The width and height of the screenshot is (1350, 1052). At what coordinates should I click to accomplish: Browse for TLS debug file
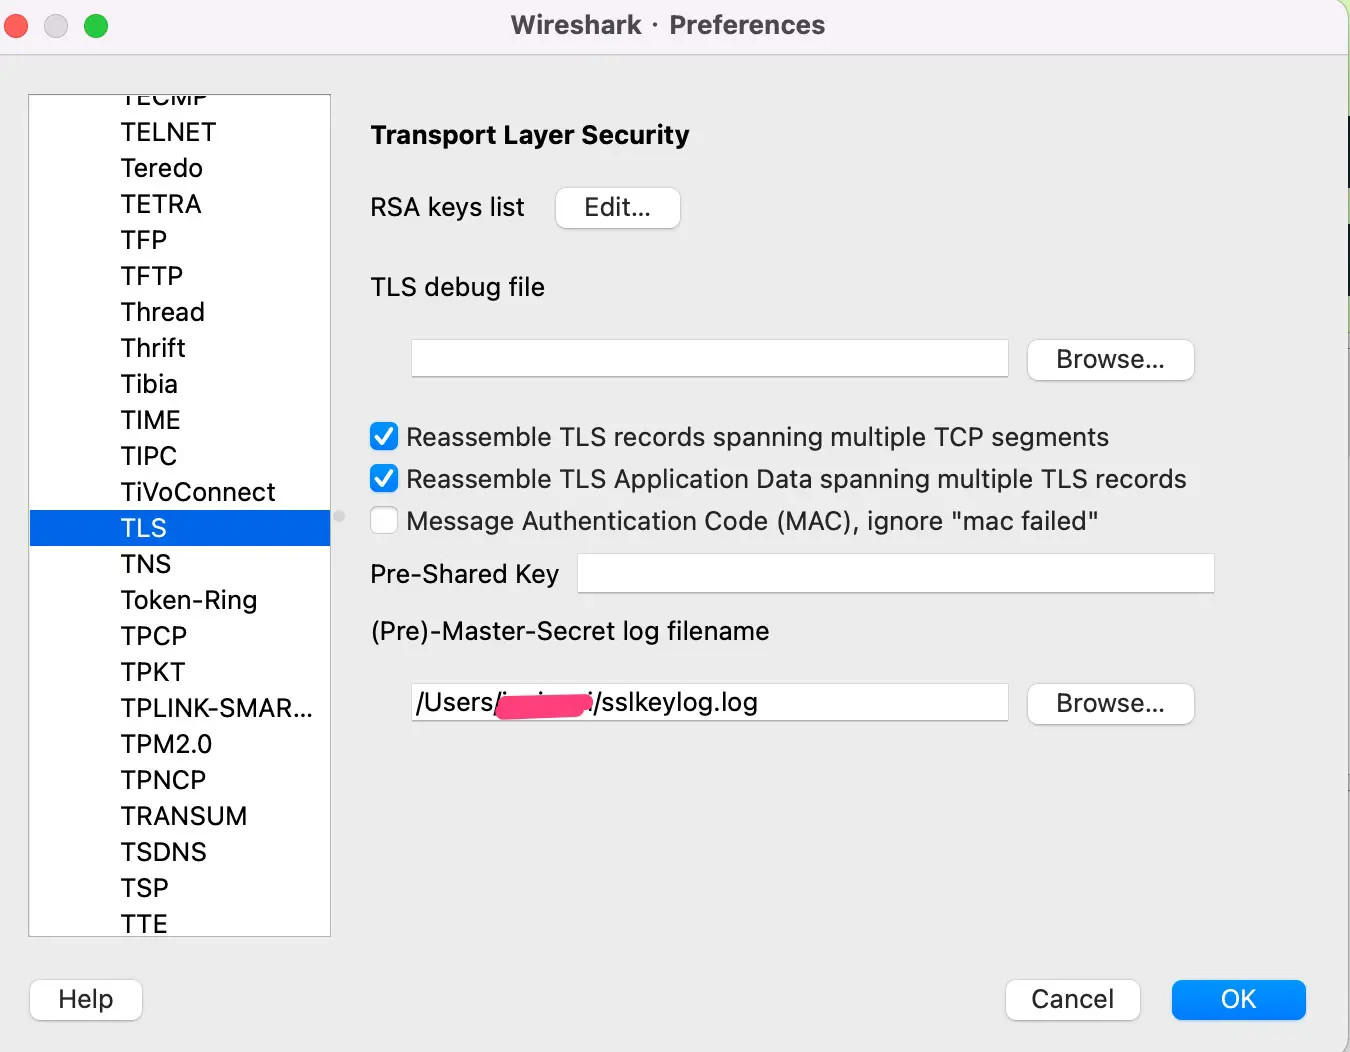pos(1110,360)
